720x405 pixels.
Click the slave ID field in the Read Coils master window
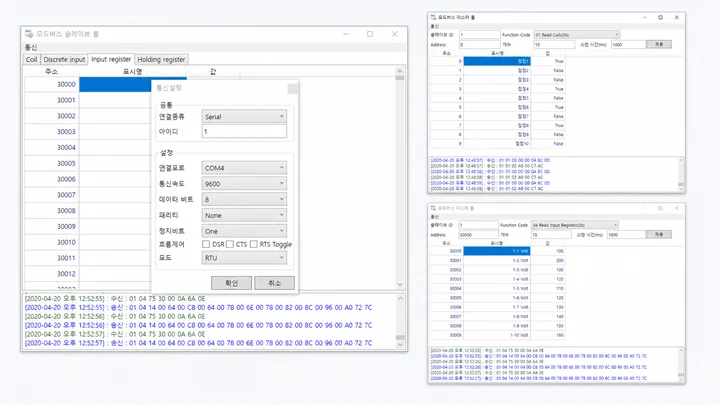pos(479,35)
